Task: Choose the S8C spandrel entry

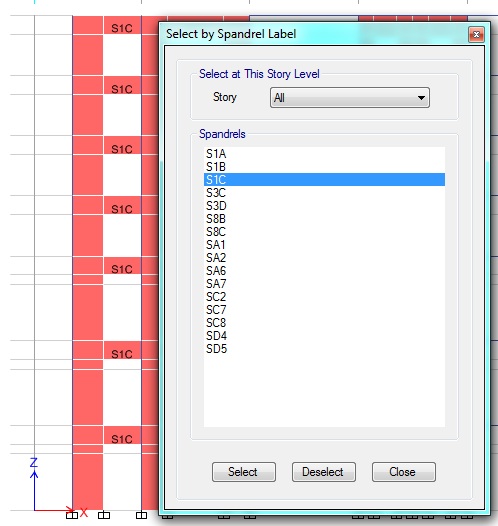Action: 324,231
